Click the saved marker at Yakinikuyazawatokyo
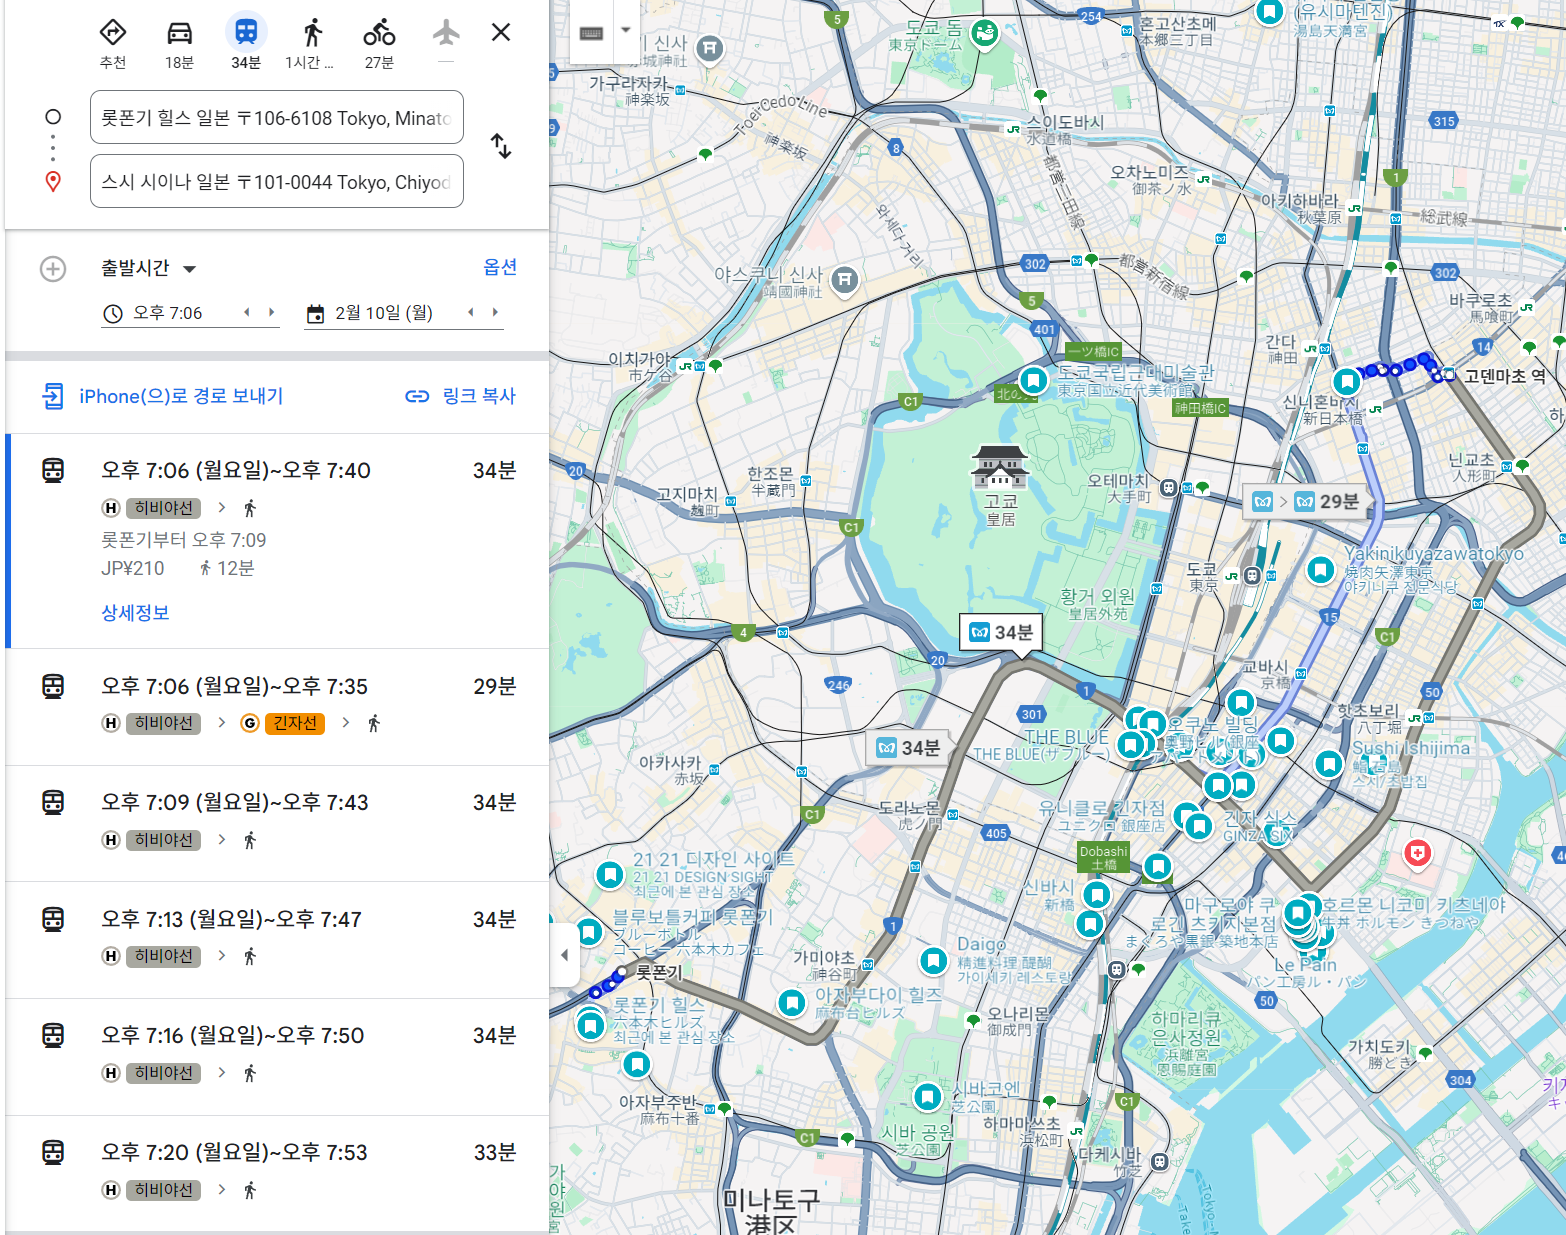Viewport: 1566px width, 1235px height. click(1320, 570)
